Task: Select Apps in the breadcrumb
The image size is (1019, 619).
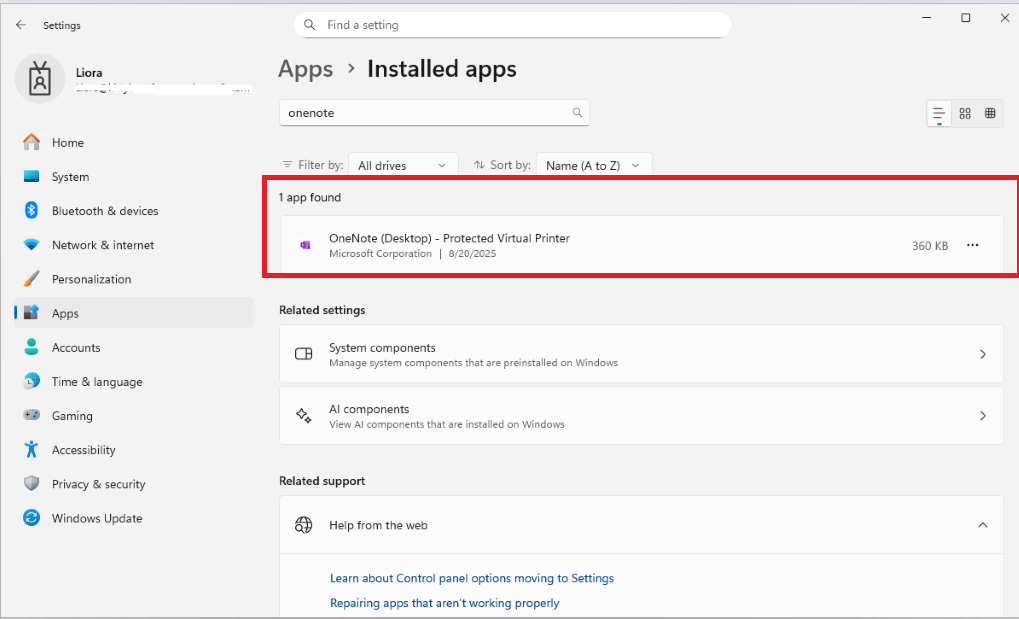Action: click(305, 69)
